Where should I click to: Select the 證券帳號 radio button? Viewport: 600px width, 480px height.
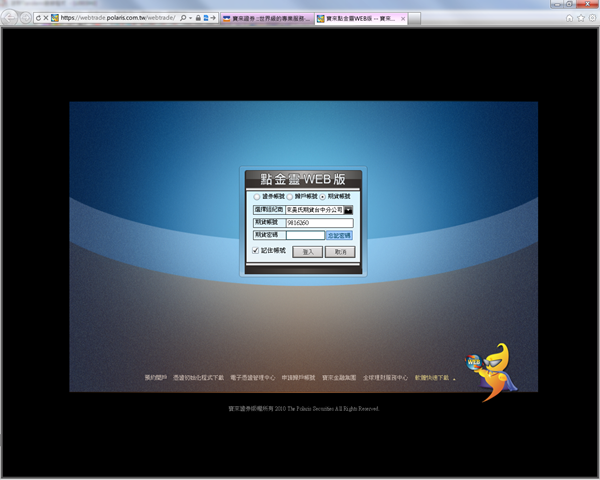(x=256, y=197)
